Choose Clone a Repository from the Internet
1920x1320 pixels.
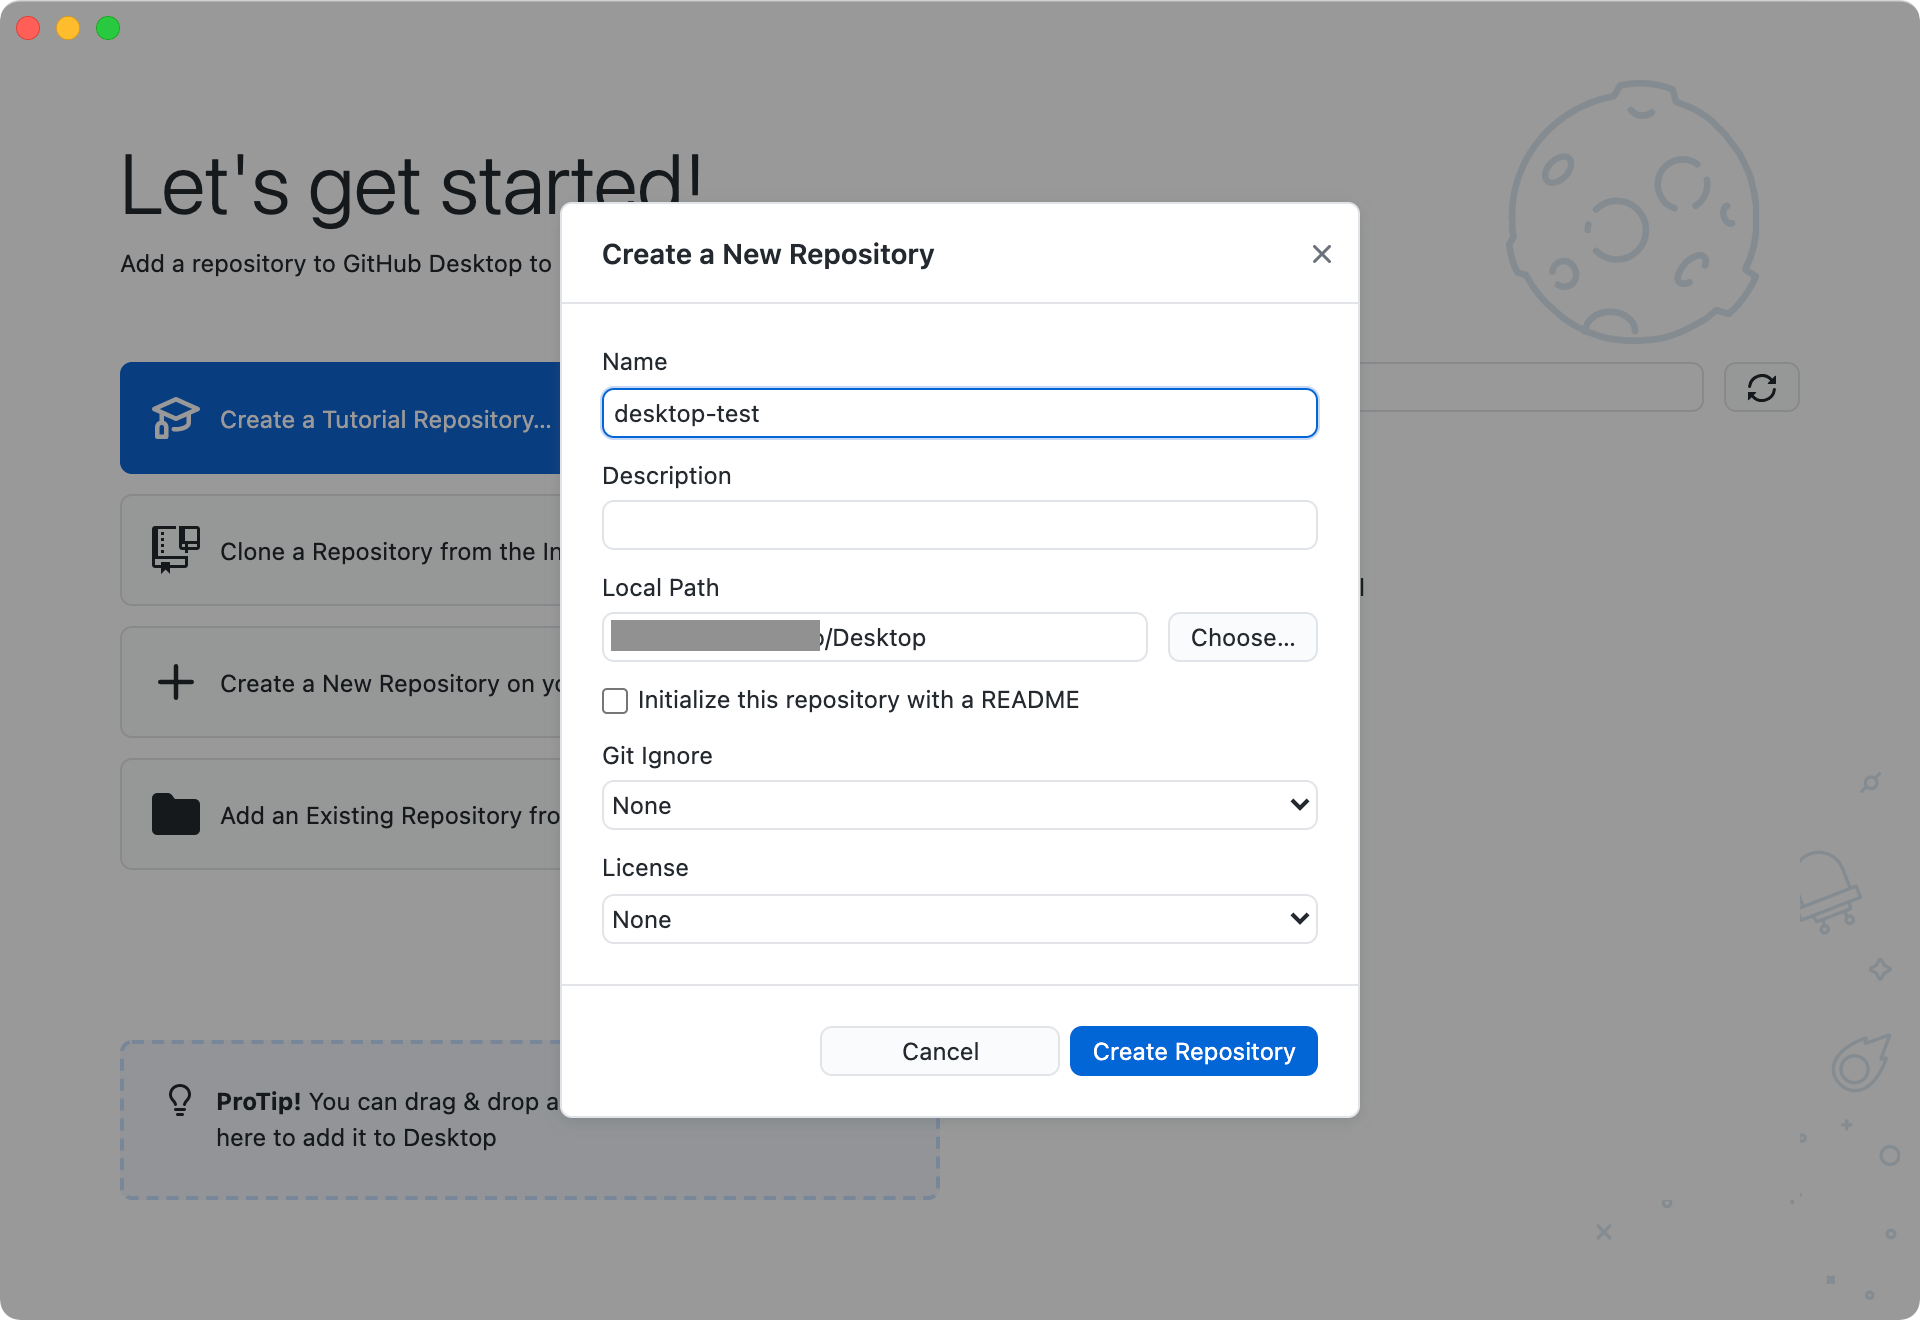click(340, 550)
